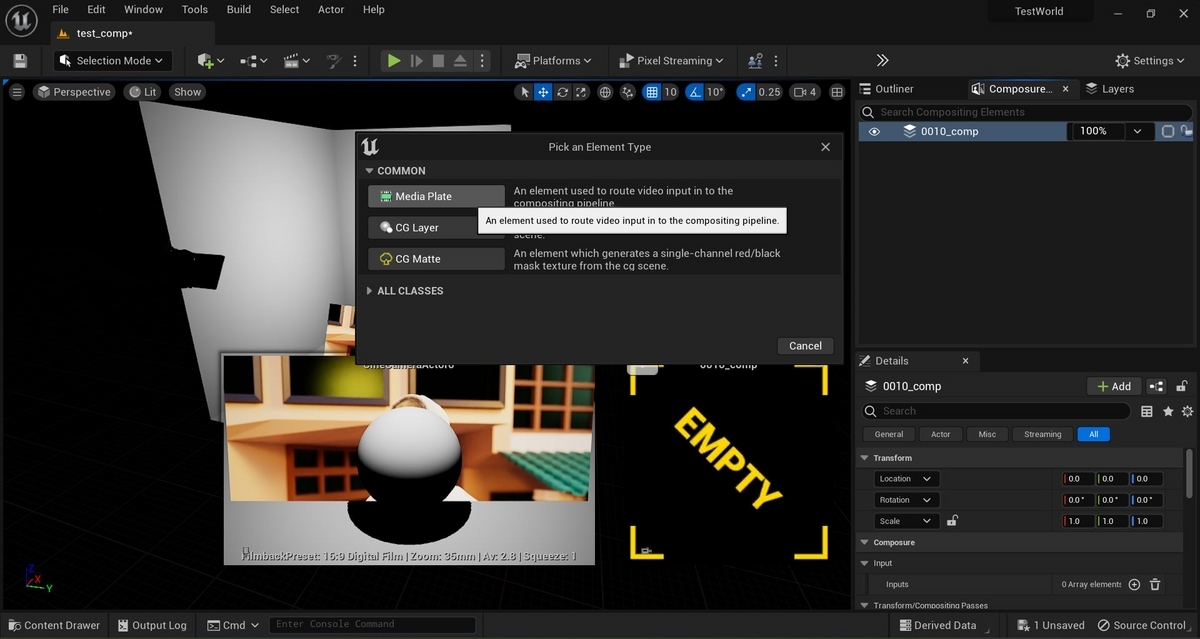Click the Search Compositing Elements field
The width and height of the screenshot is (1200, 639).
pos(1030,112)
